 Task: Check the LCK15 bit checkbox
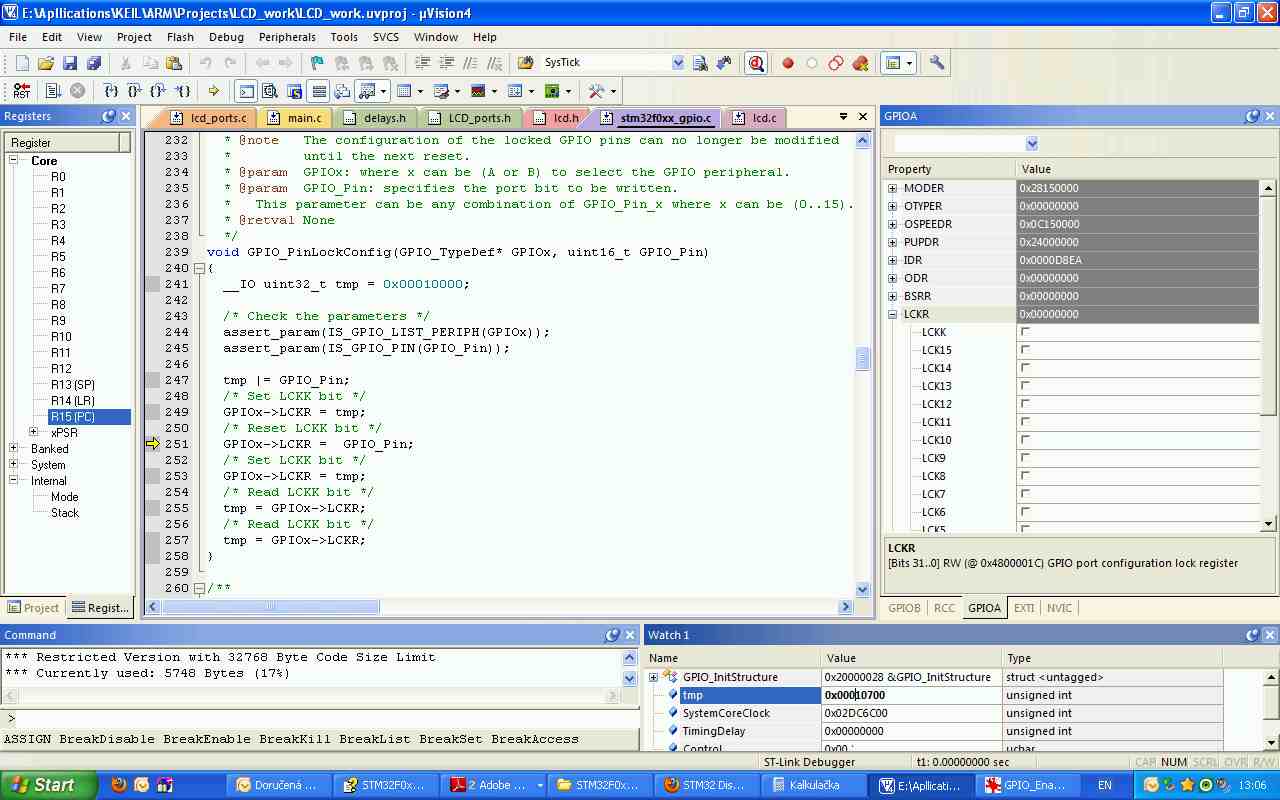(1025, 350)
